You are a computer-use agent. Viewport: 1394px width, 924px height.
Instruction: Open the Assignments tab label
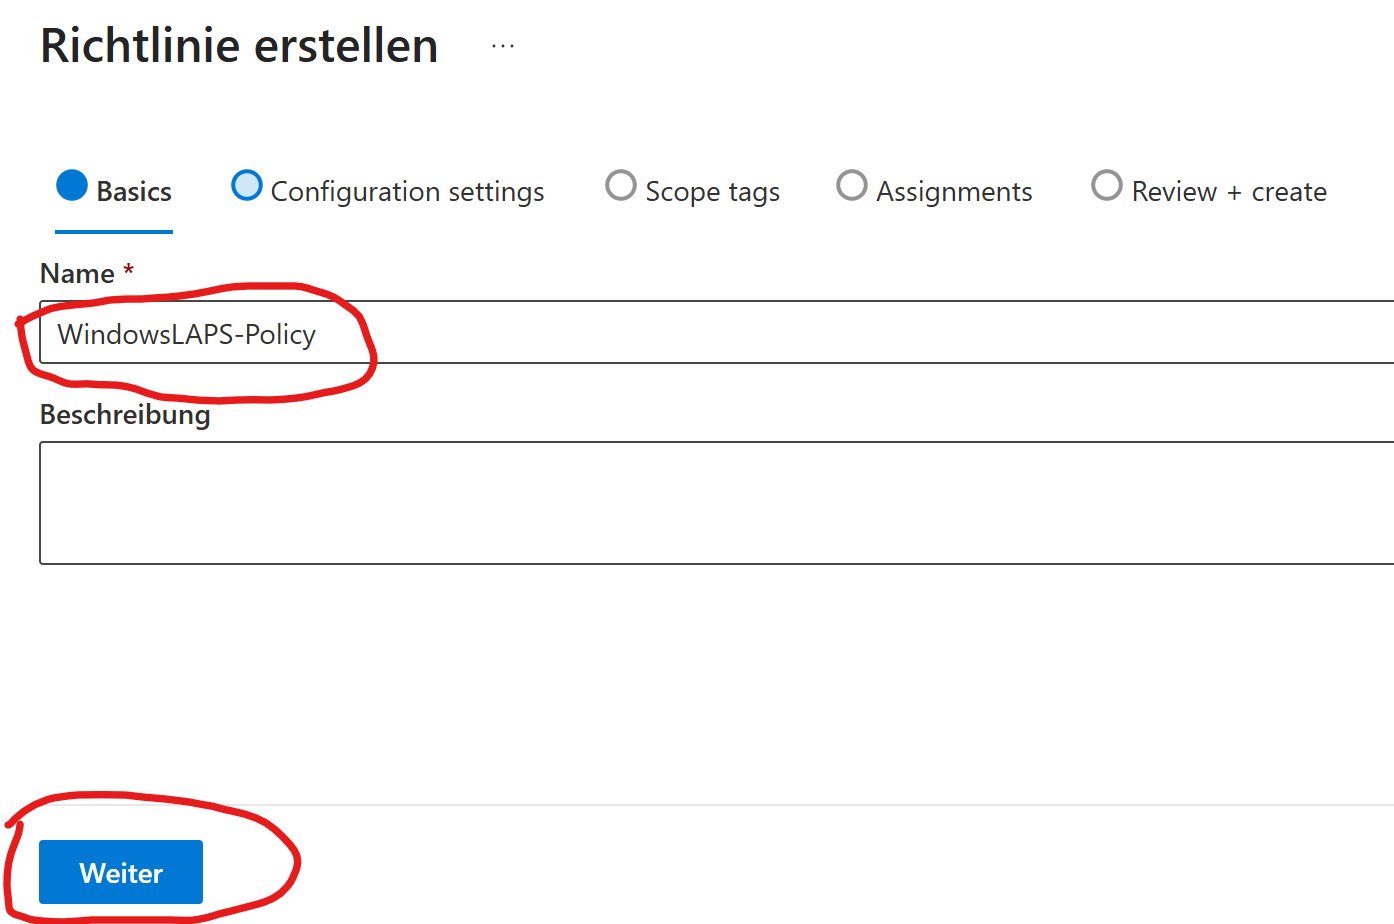[x=954, y=191]
